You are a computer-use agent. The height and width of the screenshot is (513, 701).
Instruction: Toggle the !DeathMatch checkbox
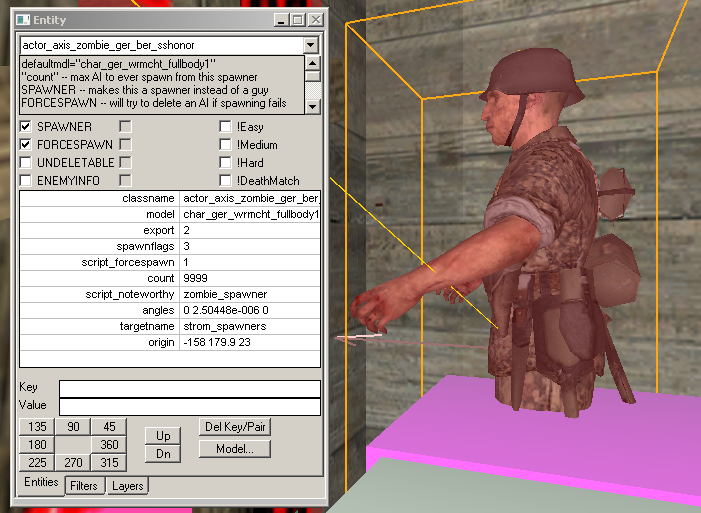click(x=225, y=180)
